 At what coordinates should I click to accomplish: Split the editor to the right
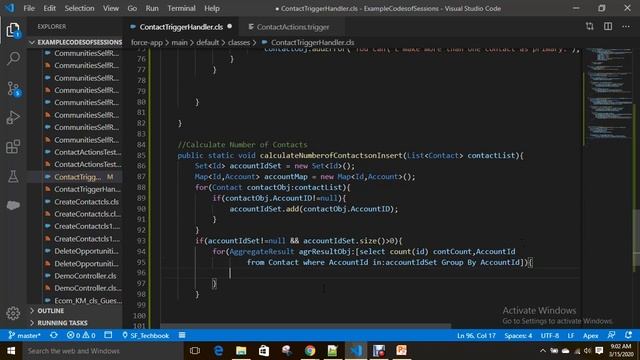608,27
